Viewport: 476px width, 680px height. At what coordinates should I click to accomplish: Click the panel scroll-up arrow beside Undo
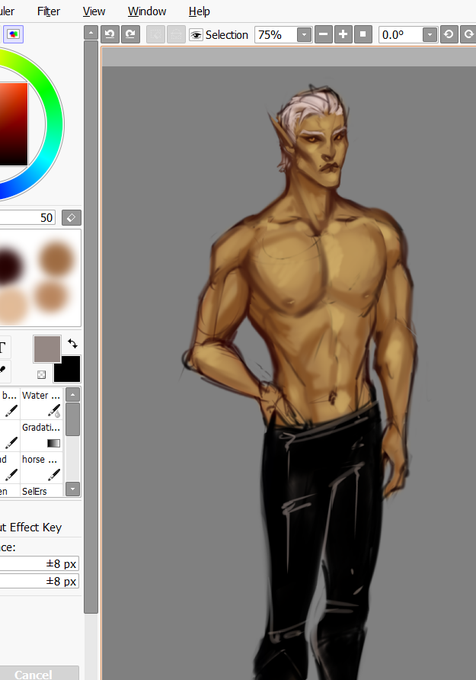91,33
